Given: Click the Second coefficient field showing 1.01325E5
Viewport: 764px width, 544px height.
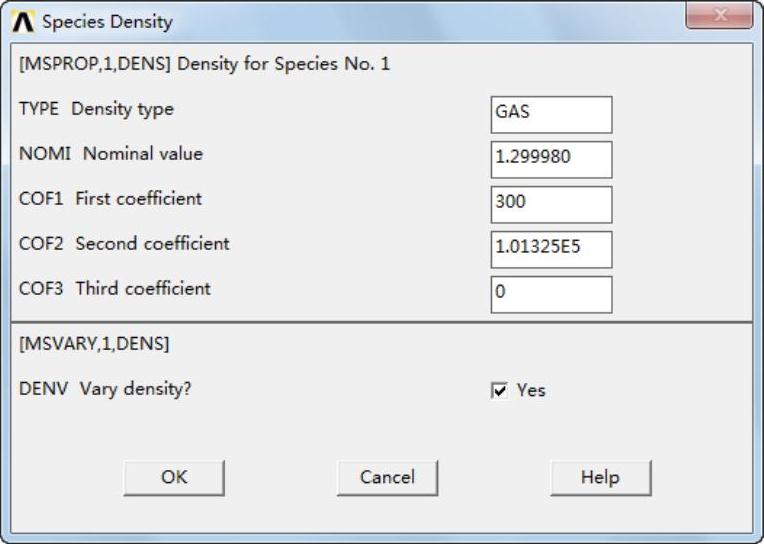Looking at the screenshot, I should point(551,250).
